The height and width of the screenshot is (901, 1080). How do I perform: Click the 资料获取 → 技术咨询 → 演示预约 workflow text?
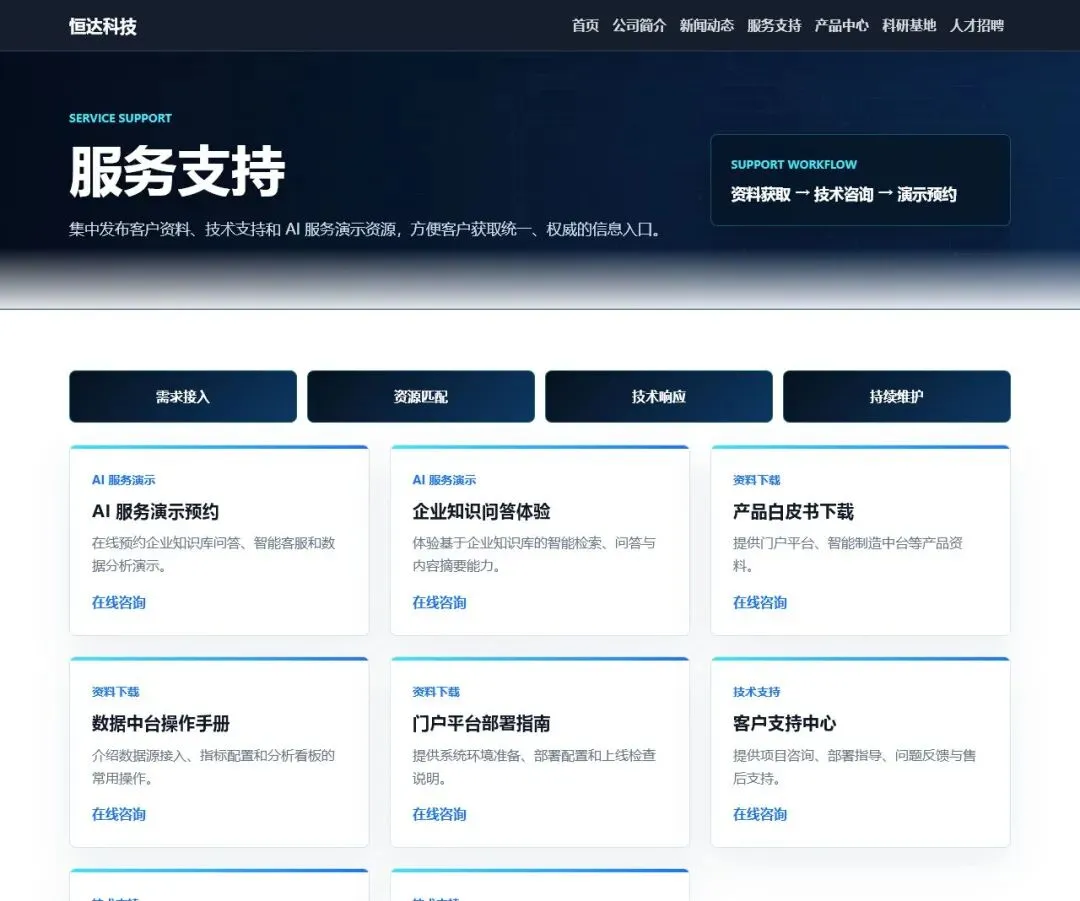[843, 195]
